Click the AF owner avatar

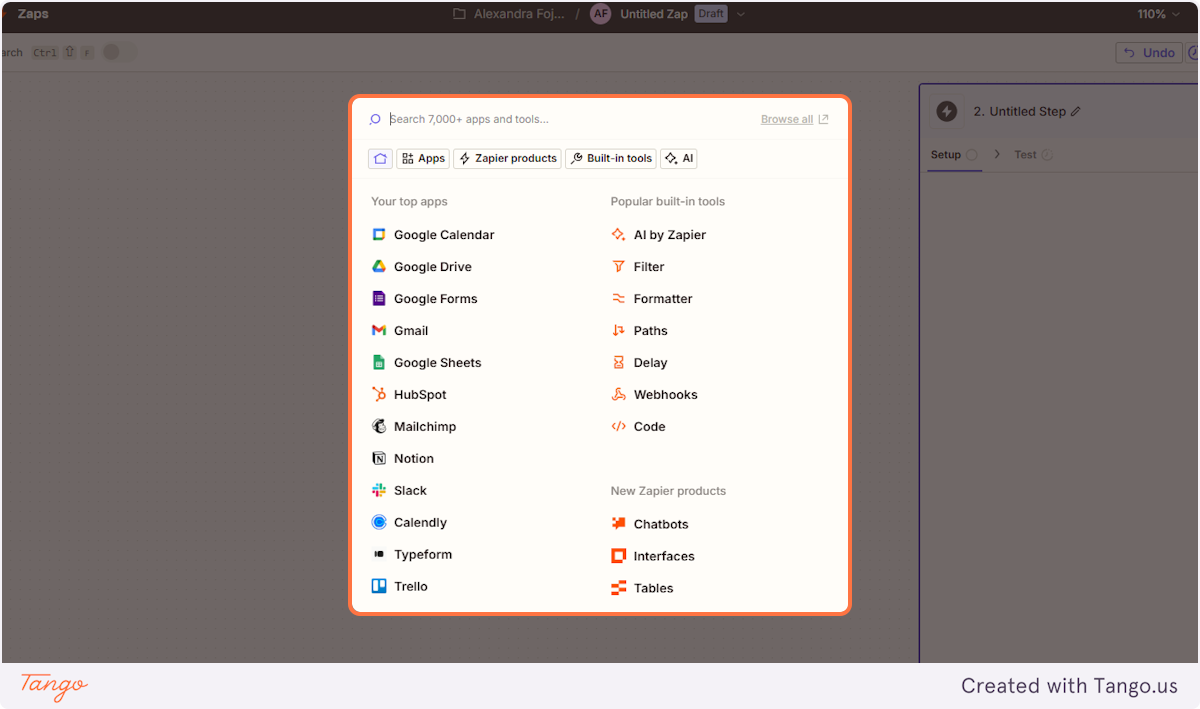[600, 14]
